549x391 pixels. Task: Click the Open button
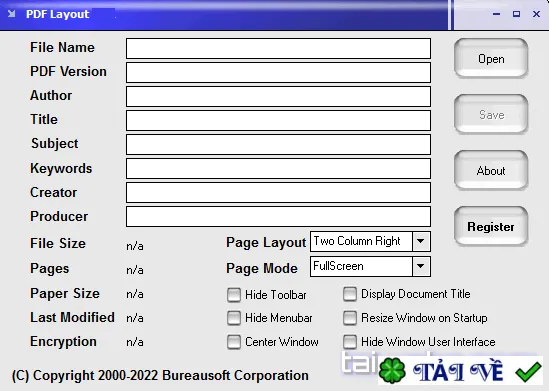(x=491, y=58)
